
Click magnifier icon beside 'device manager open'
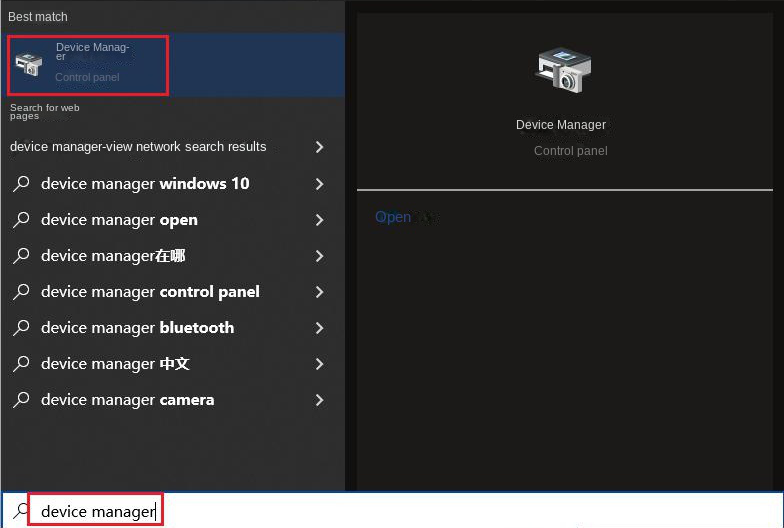coord(21,220)
